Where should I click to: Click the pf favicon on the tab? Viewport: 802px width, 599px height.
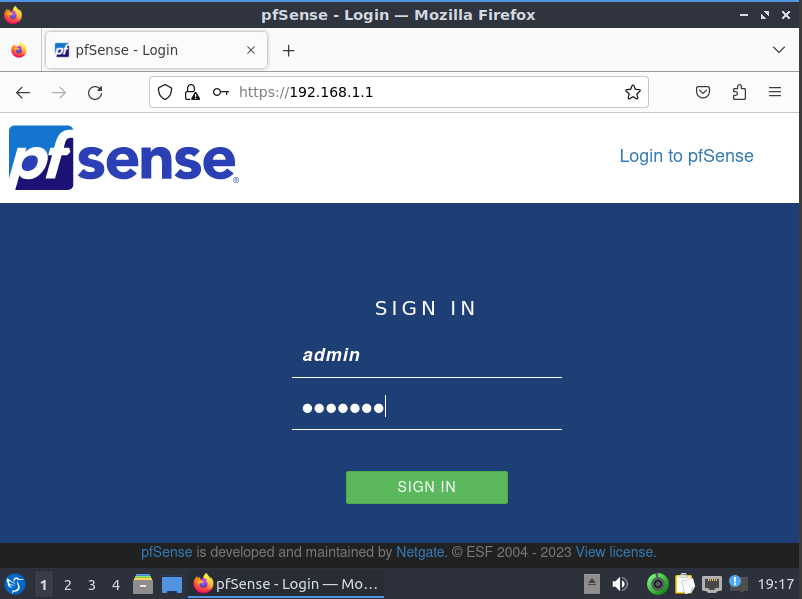tap(62, 50)
